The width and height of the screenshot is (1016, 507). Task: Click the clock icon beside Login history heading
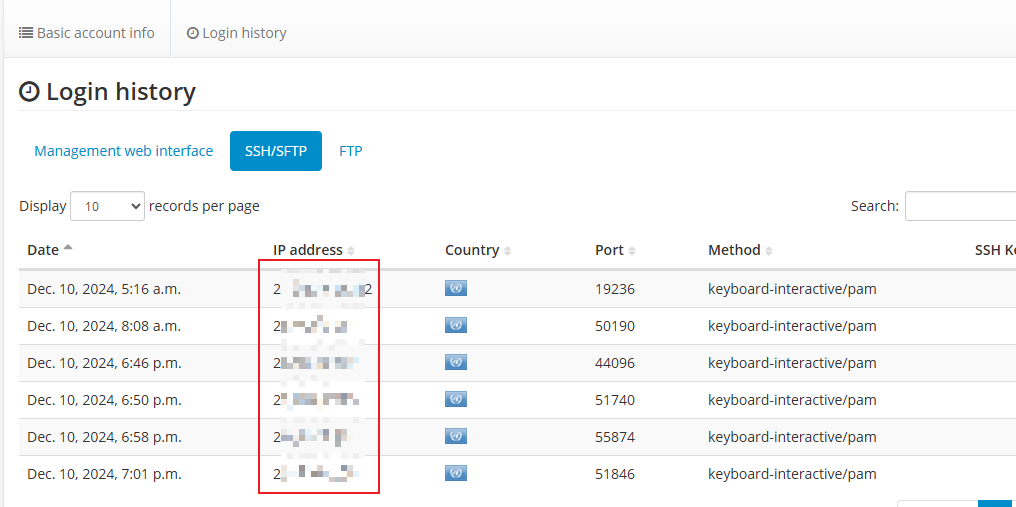pos(30,92)
